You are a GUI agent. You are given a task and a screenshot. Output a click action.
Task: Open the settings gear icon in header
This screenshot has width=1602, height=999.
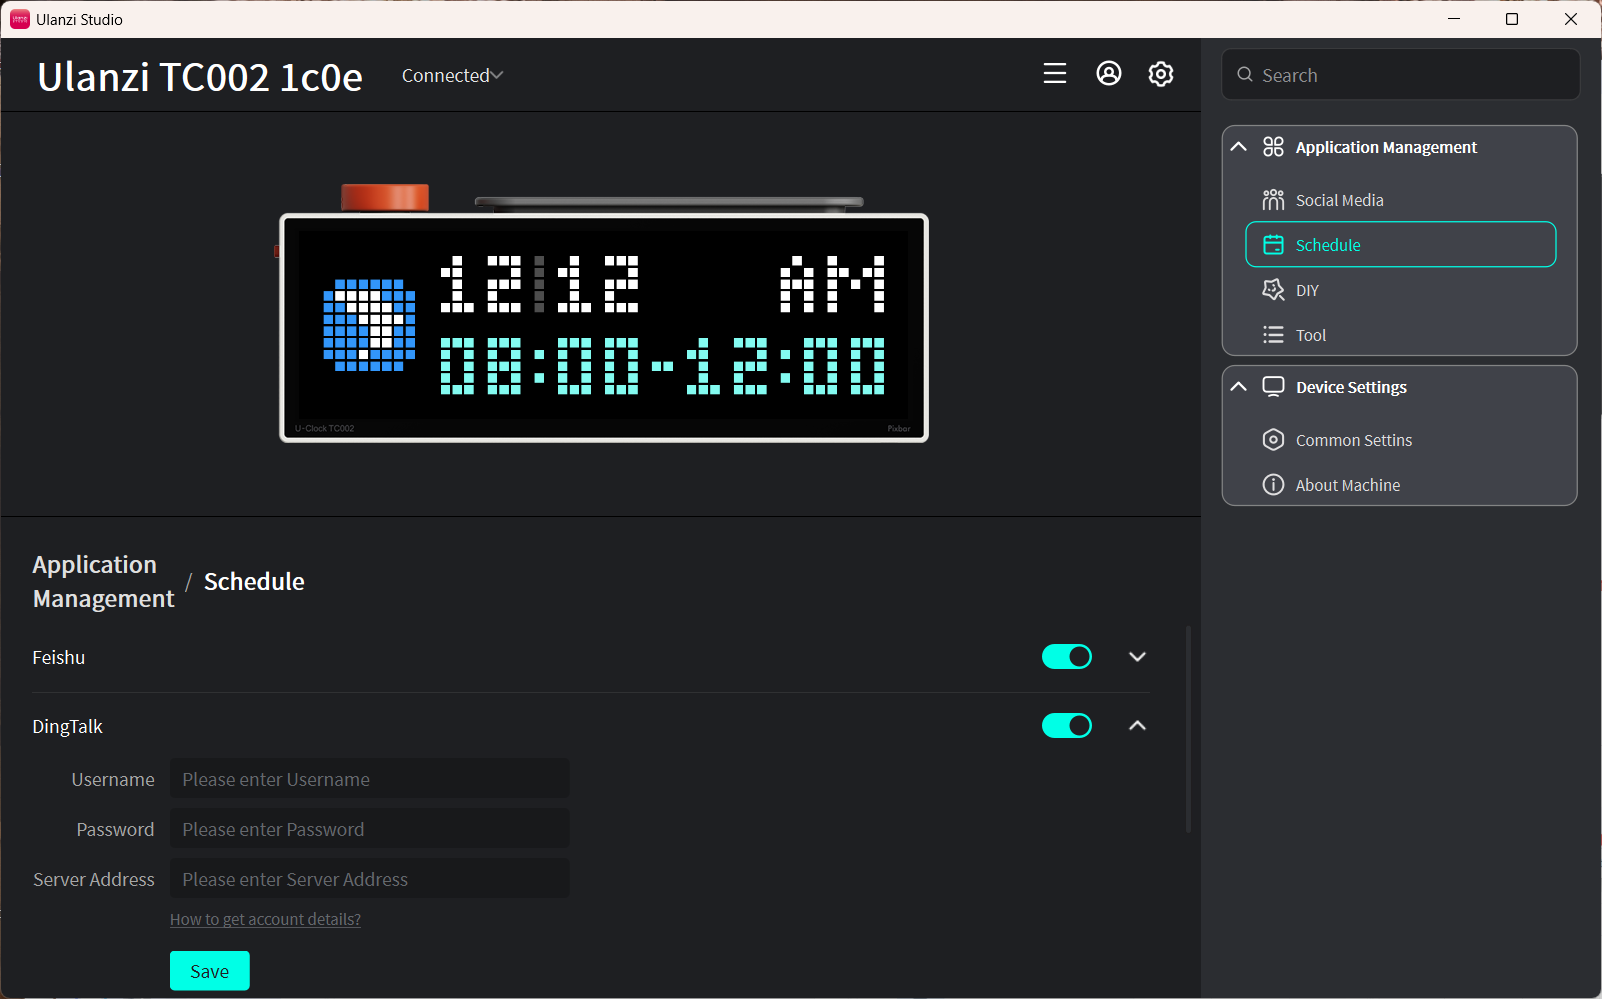pyautogui.click(x=1160, y=74)
